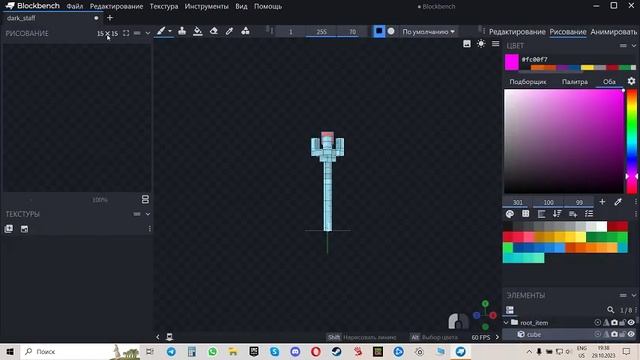Select the color picker eyedropper tool
640x360 pixels.
click(x=229, y=31)
